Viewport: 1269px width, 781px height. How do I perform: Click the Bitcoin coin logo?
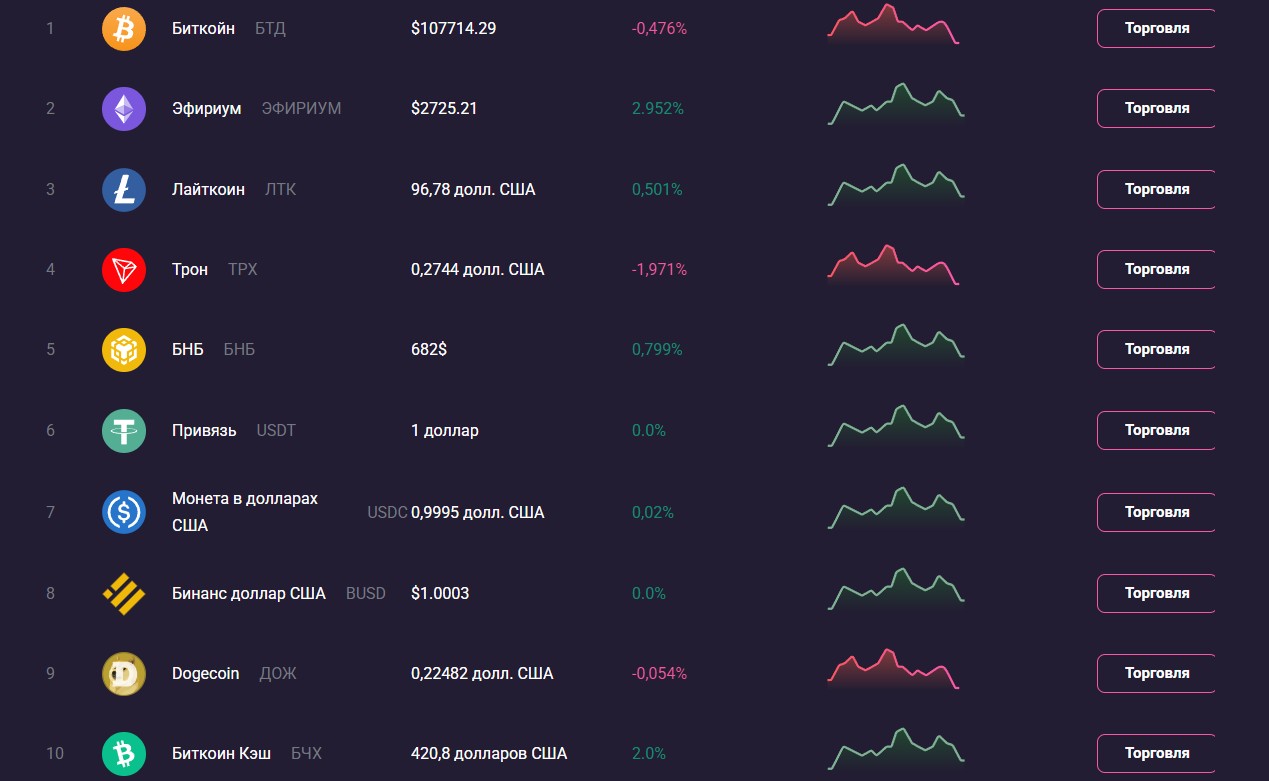point(124,28)
